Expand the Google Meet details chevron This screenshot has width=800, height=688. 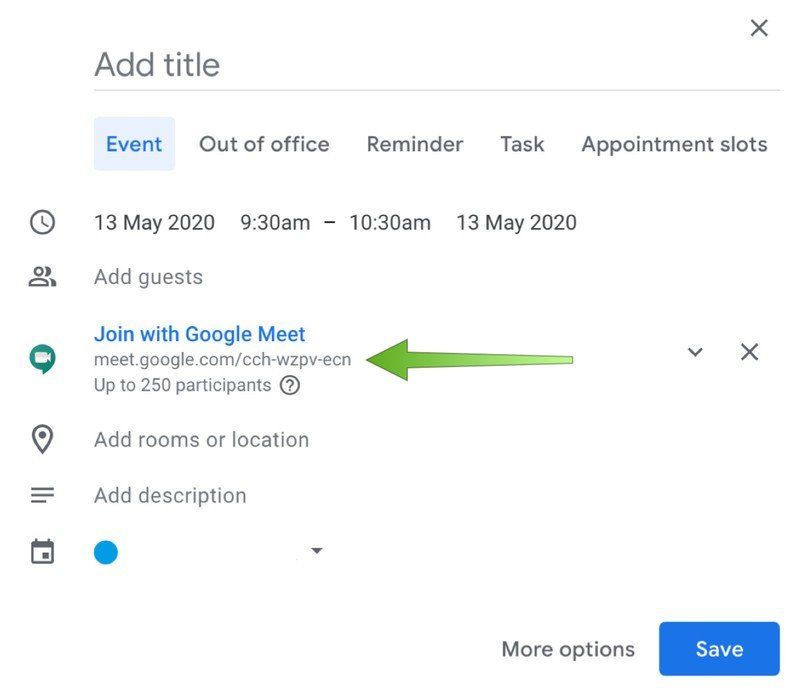click(x=694, y=352)
